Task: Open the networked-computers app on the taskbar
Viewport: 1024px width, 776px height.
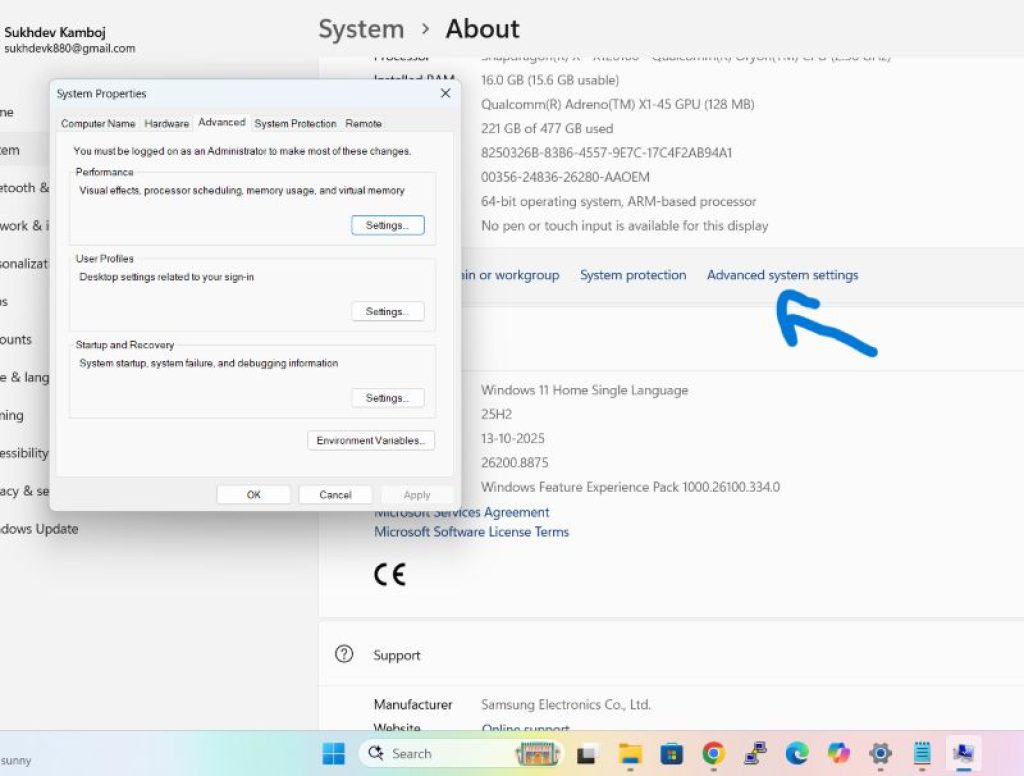Action: [755, 754]
